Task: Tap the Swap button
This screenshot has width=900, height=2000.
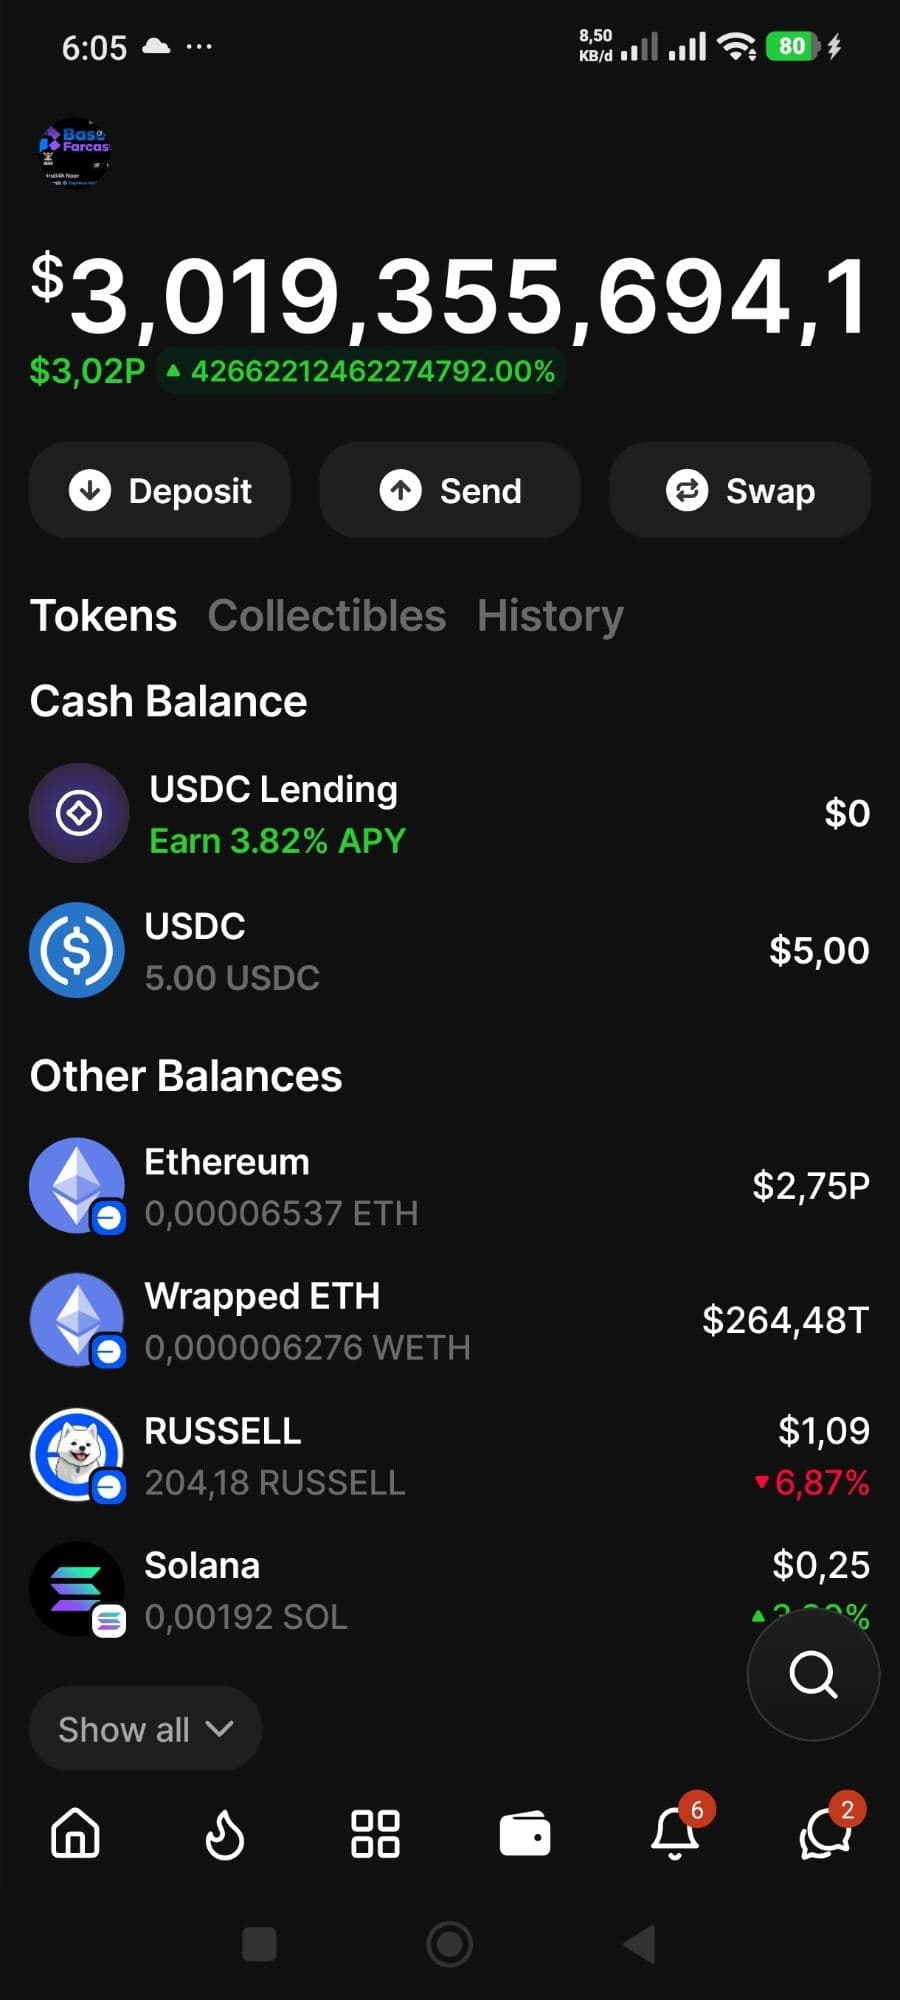Action: [740, 491]
